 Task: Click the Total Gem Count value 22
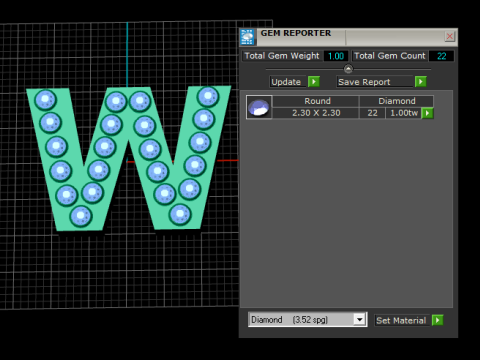point(441,56)
